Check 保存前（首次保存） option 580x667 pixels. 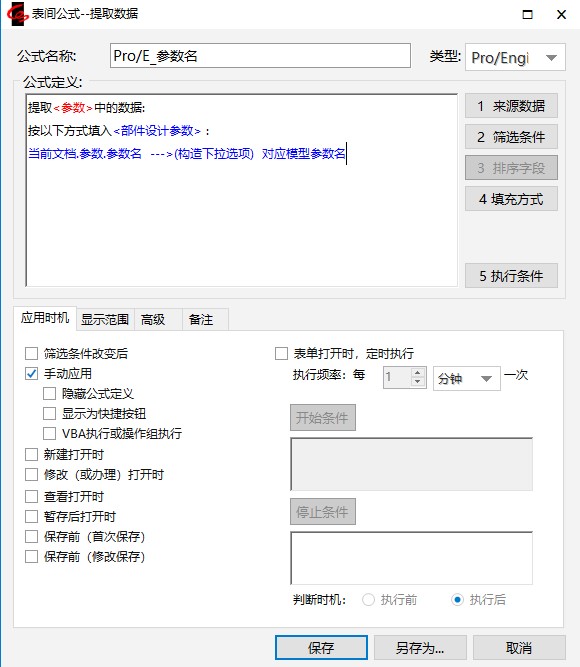[x=31, y=536]
